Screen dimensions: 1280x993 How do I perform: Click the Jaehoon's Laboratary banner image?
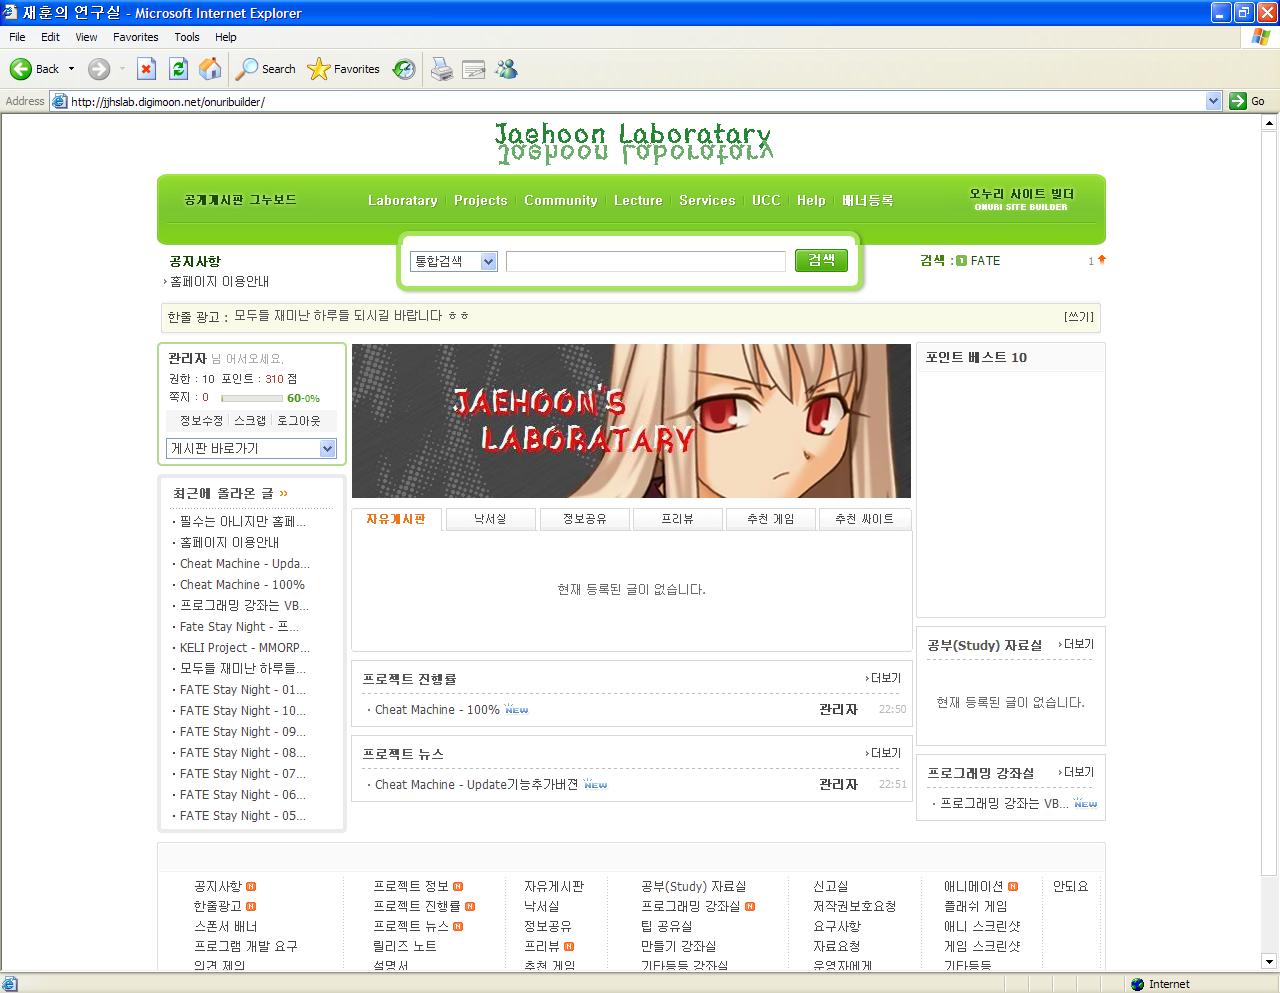click(631, 421)
